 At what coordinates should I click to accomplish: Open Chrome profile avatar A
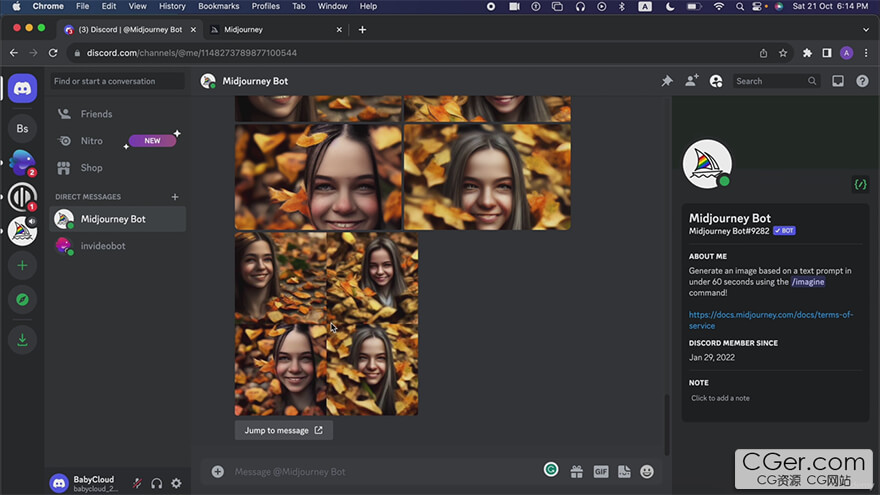(846, 53)
